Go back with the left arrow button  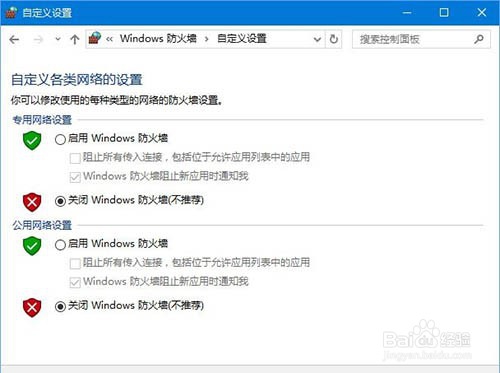[x=14, y=40]
